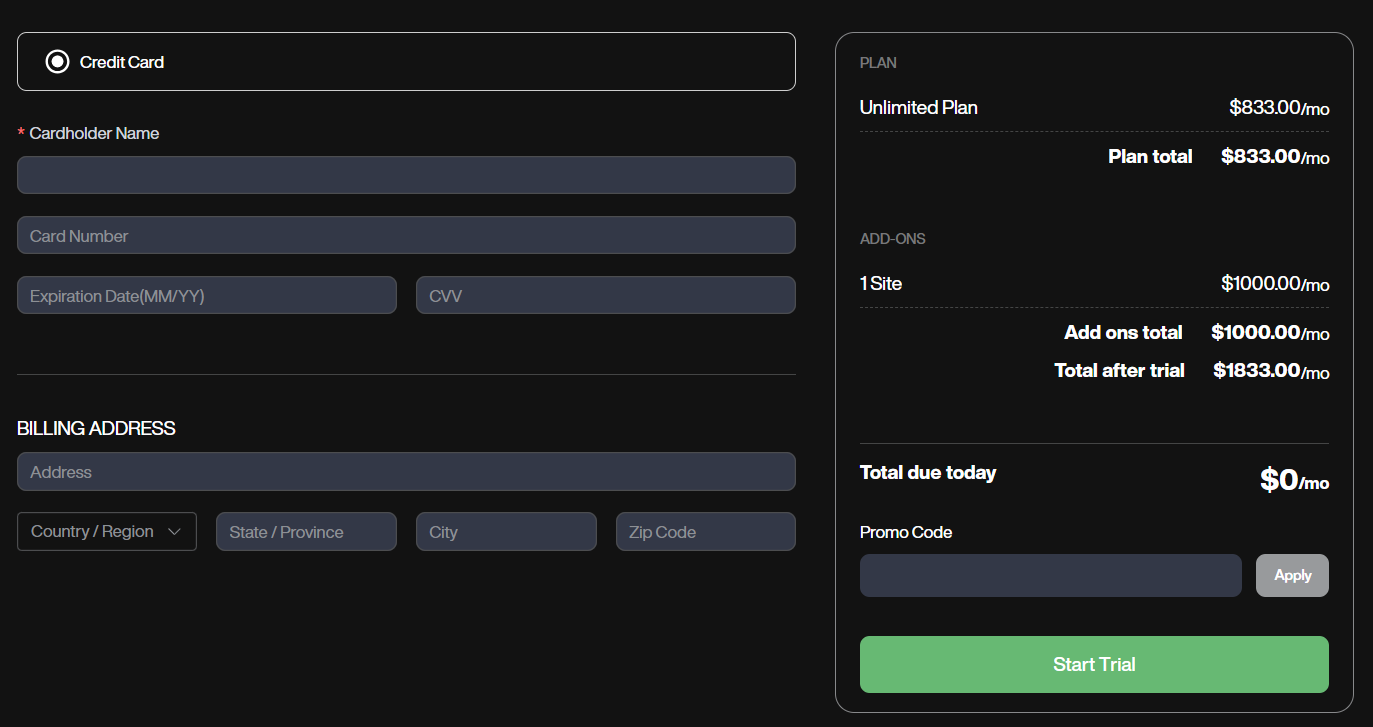1373x727 pixels.
Task: Click the green Start Trial button
Action: pyautogui.click(x=1094, y=665)
